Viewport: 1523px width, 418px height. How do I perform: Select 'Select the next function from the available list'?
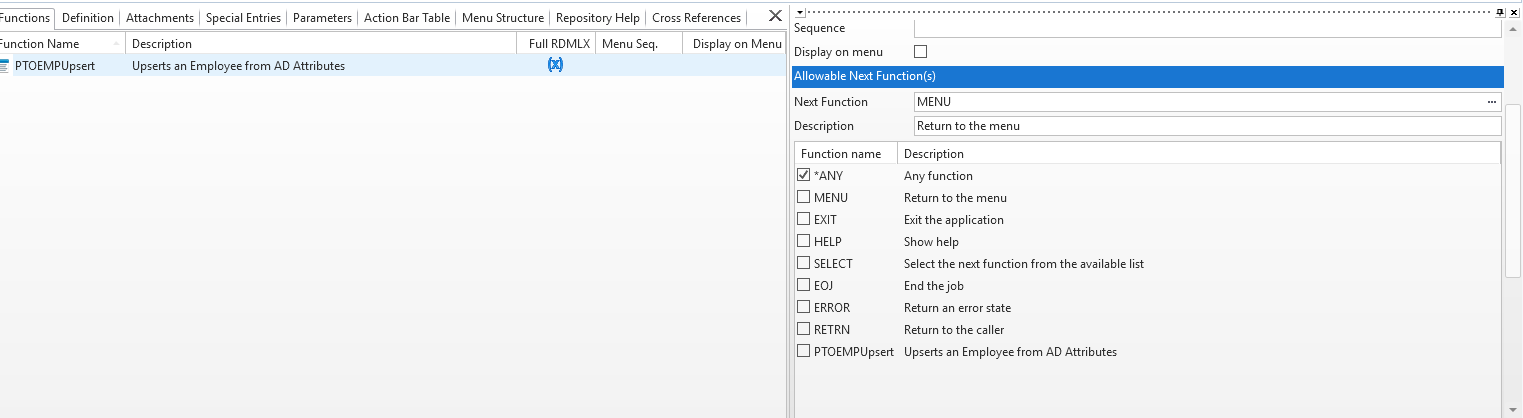tap(1024, 264)
